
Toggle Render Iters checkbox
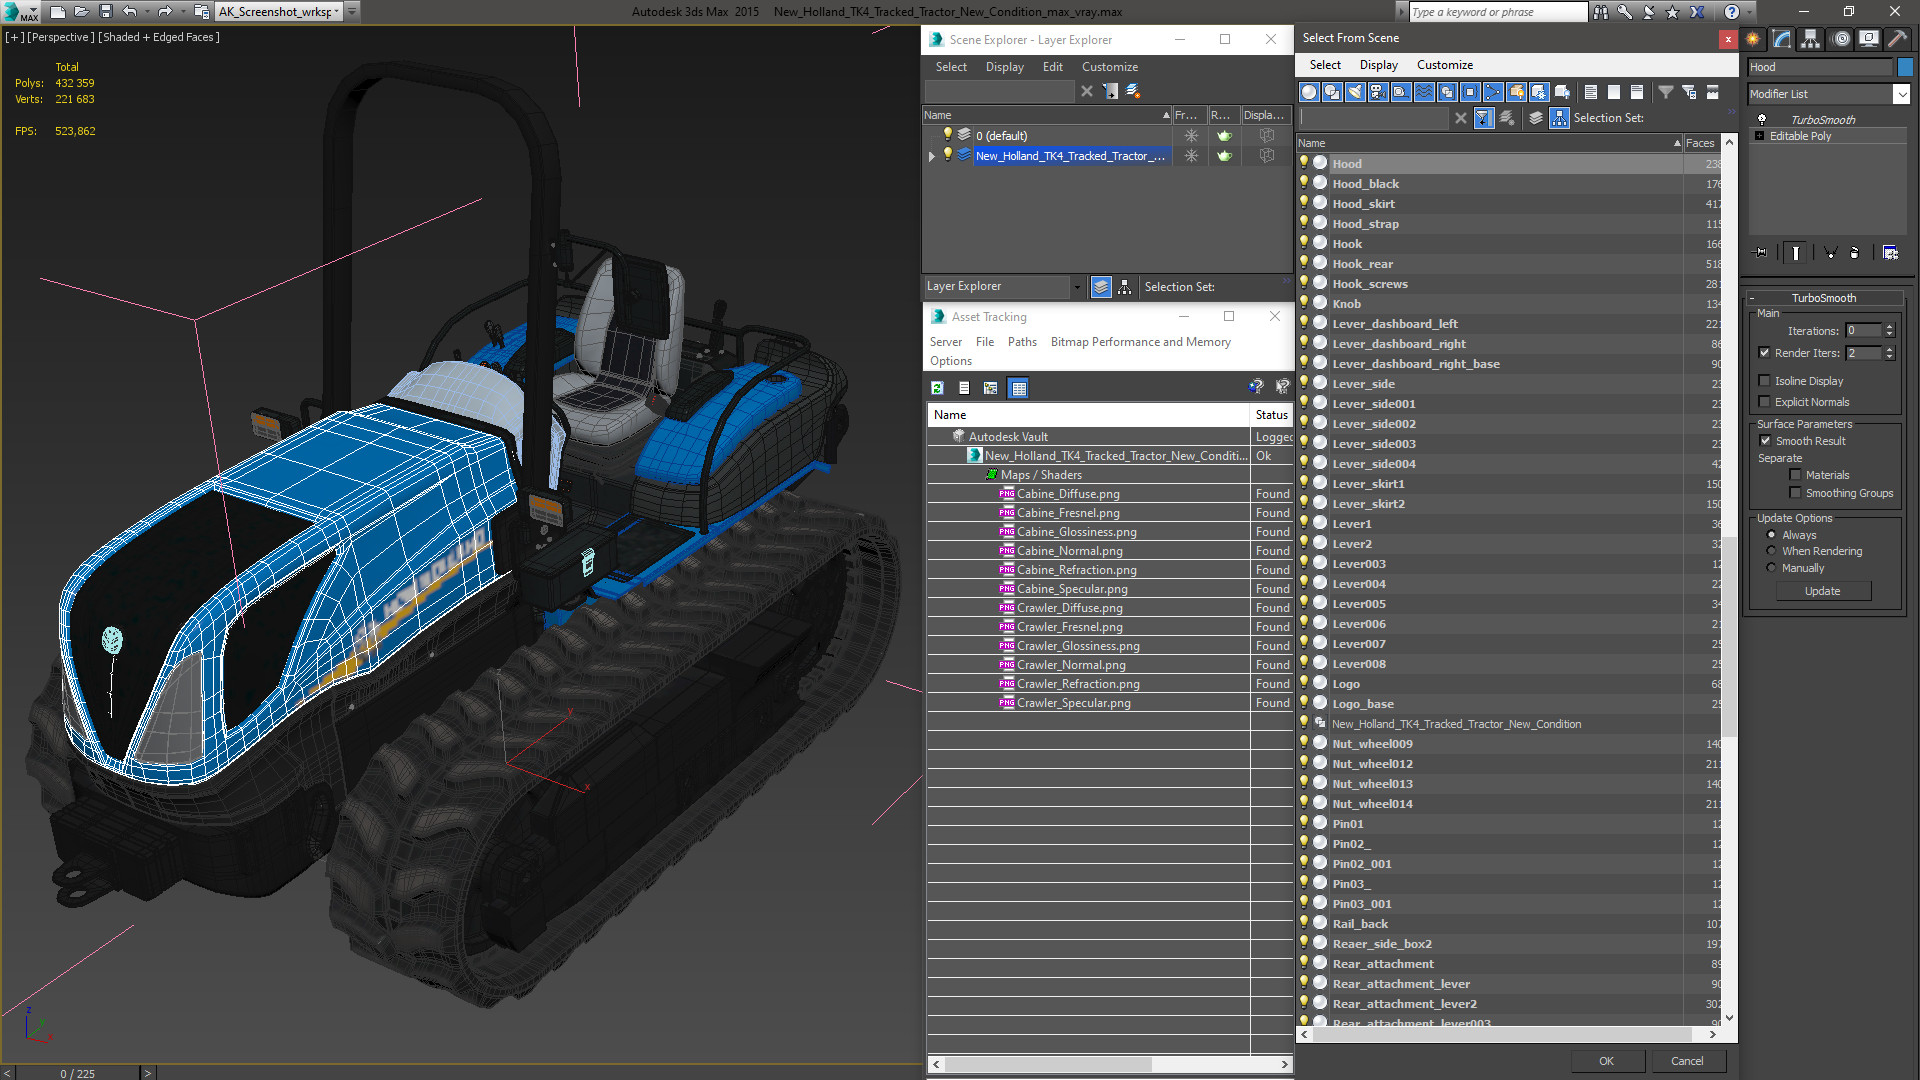click(x=1765, y=353)
